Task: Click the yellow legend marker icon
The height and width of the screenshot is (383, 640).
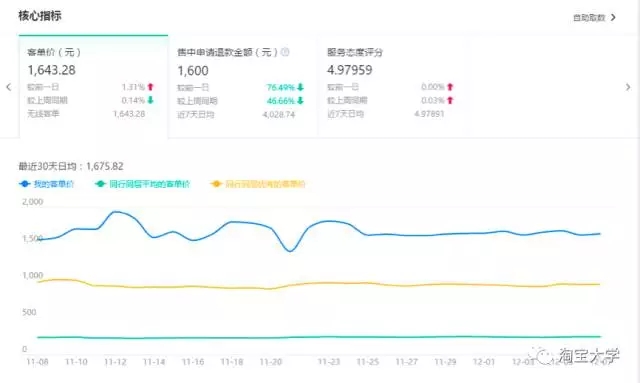Action: tap(216, 184)
